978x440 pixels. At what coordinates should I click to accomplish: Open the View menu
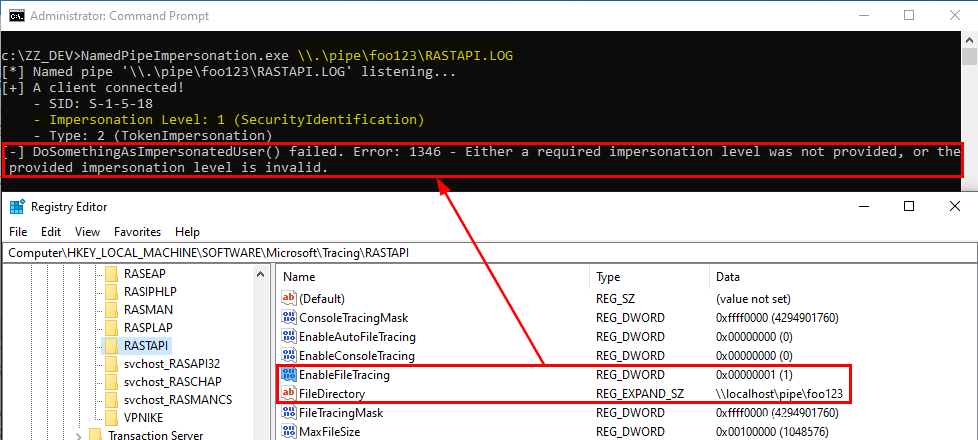pyautogui.click(x=88, y=231)
